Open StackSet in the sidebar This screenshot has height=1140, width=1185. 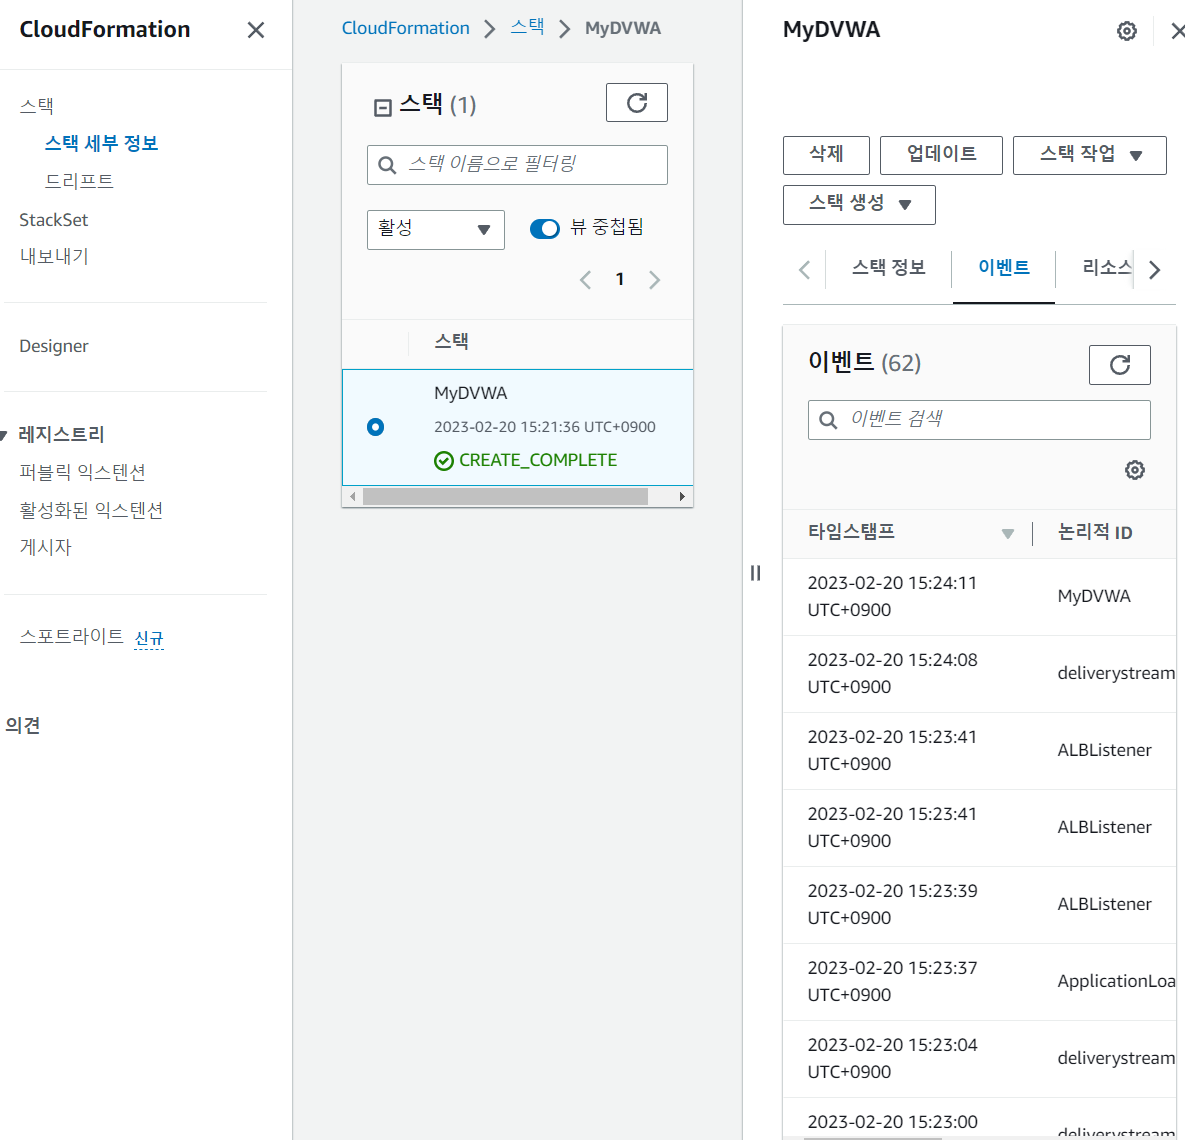(x=54, y=220)
